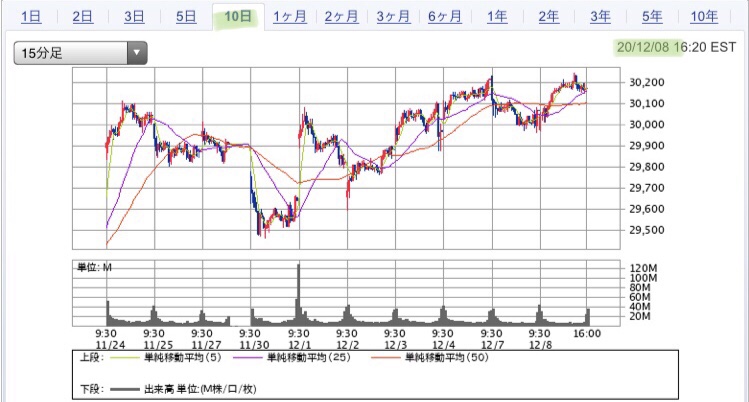This screenshot has width=749, height=402.
Task: Click the purple line swatch for 単純移動平均(25)
Action: (x=247, y=358)
